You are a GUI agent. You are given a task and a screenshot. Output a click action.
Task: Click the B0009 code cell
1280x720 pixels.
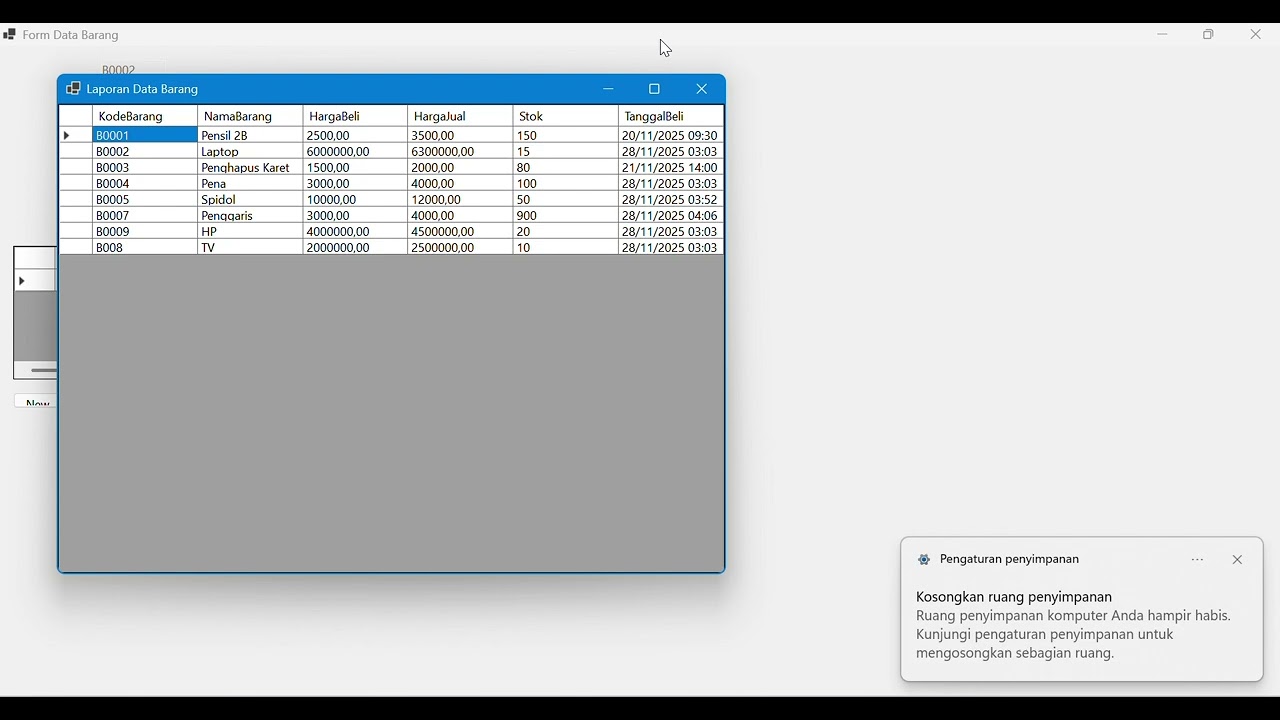[x=145, y=231]
